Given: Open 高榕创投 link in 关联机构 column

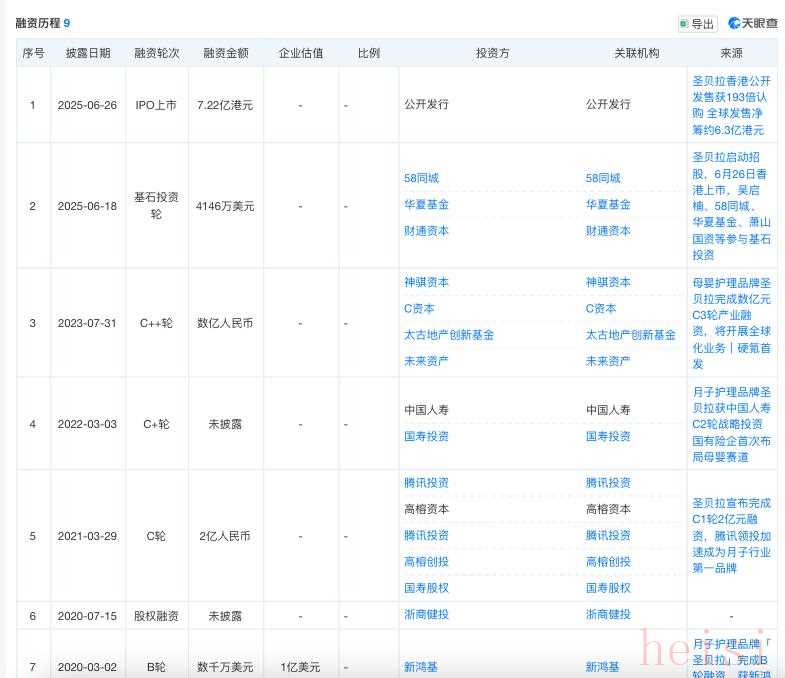Looking at the screenshot, I should [x=608, y=562].
